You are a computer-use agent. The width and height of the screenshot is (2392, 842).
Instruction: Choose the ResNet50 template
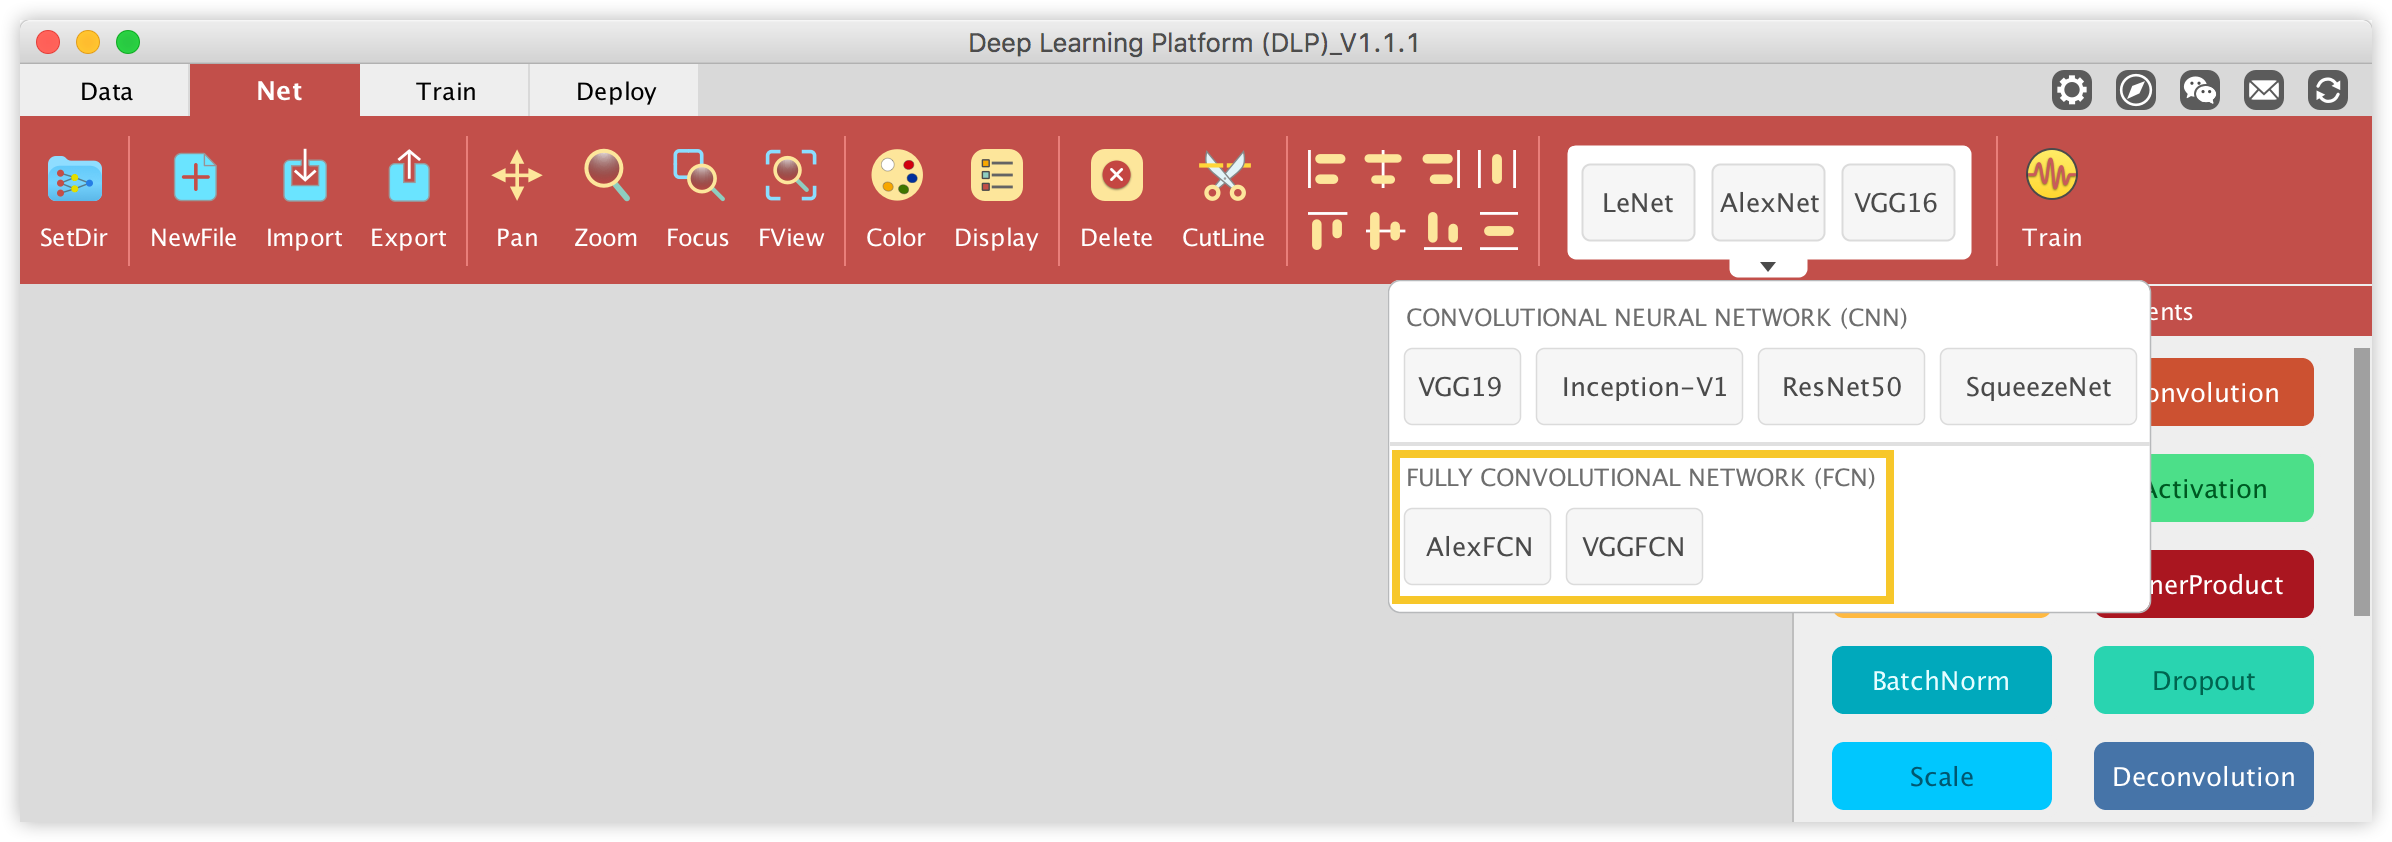(1841, 387)
